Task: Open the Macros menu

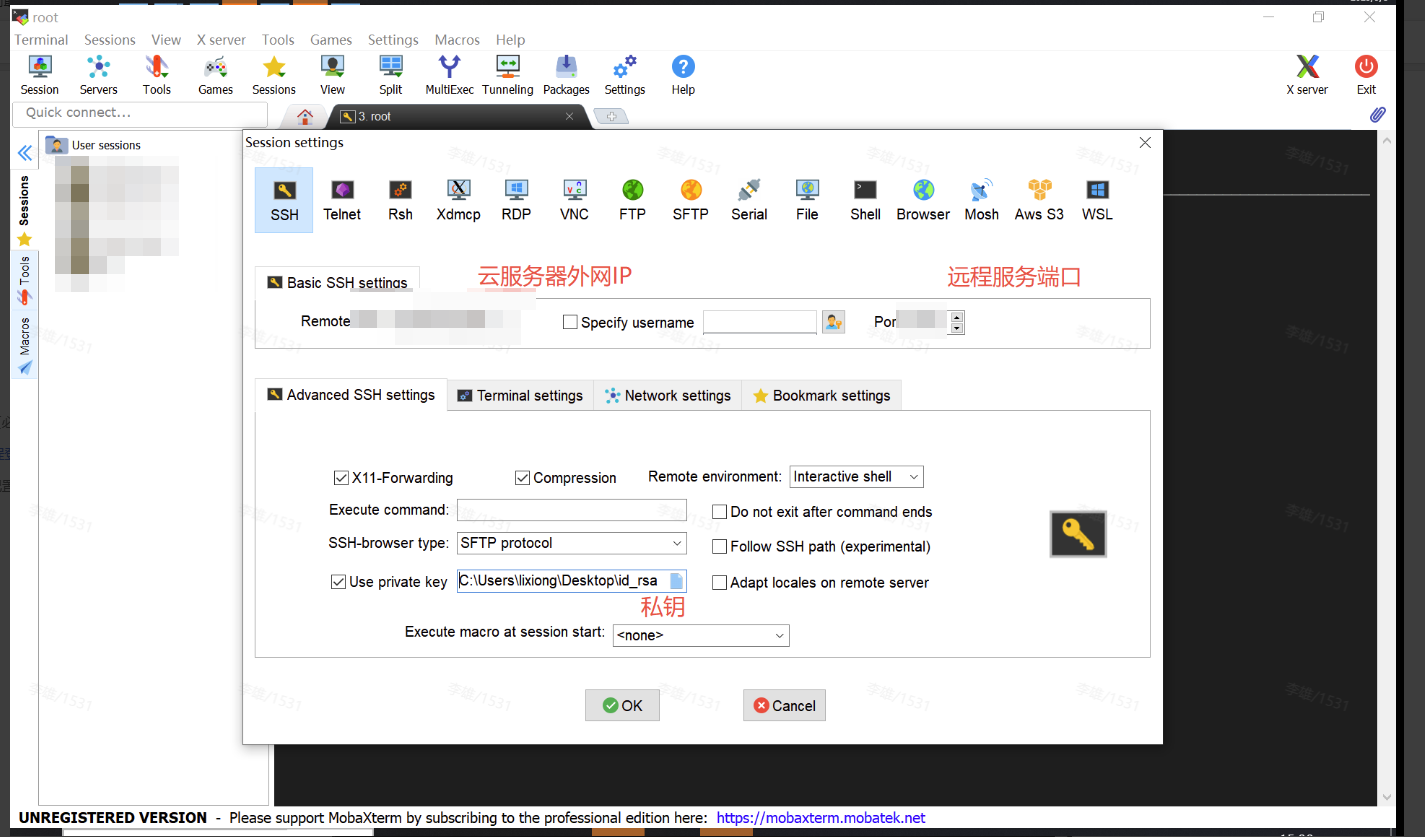Action: point(457,40)
